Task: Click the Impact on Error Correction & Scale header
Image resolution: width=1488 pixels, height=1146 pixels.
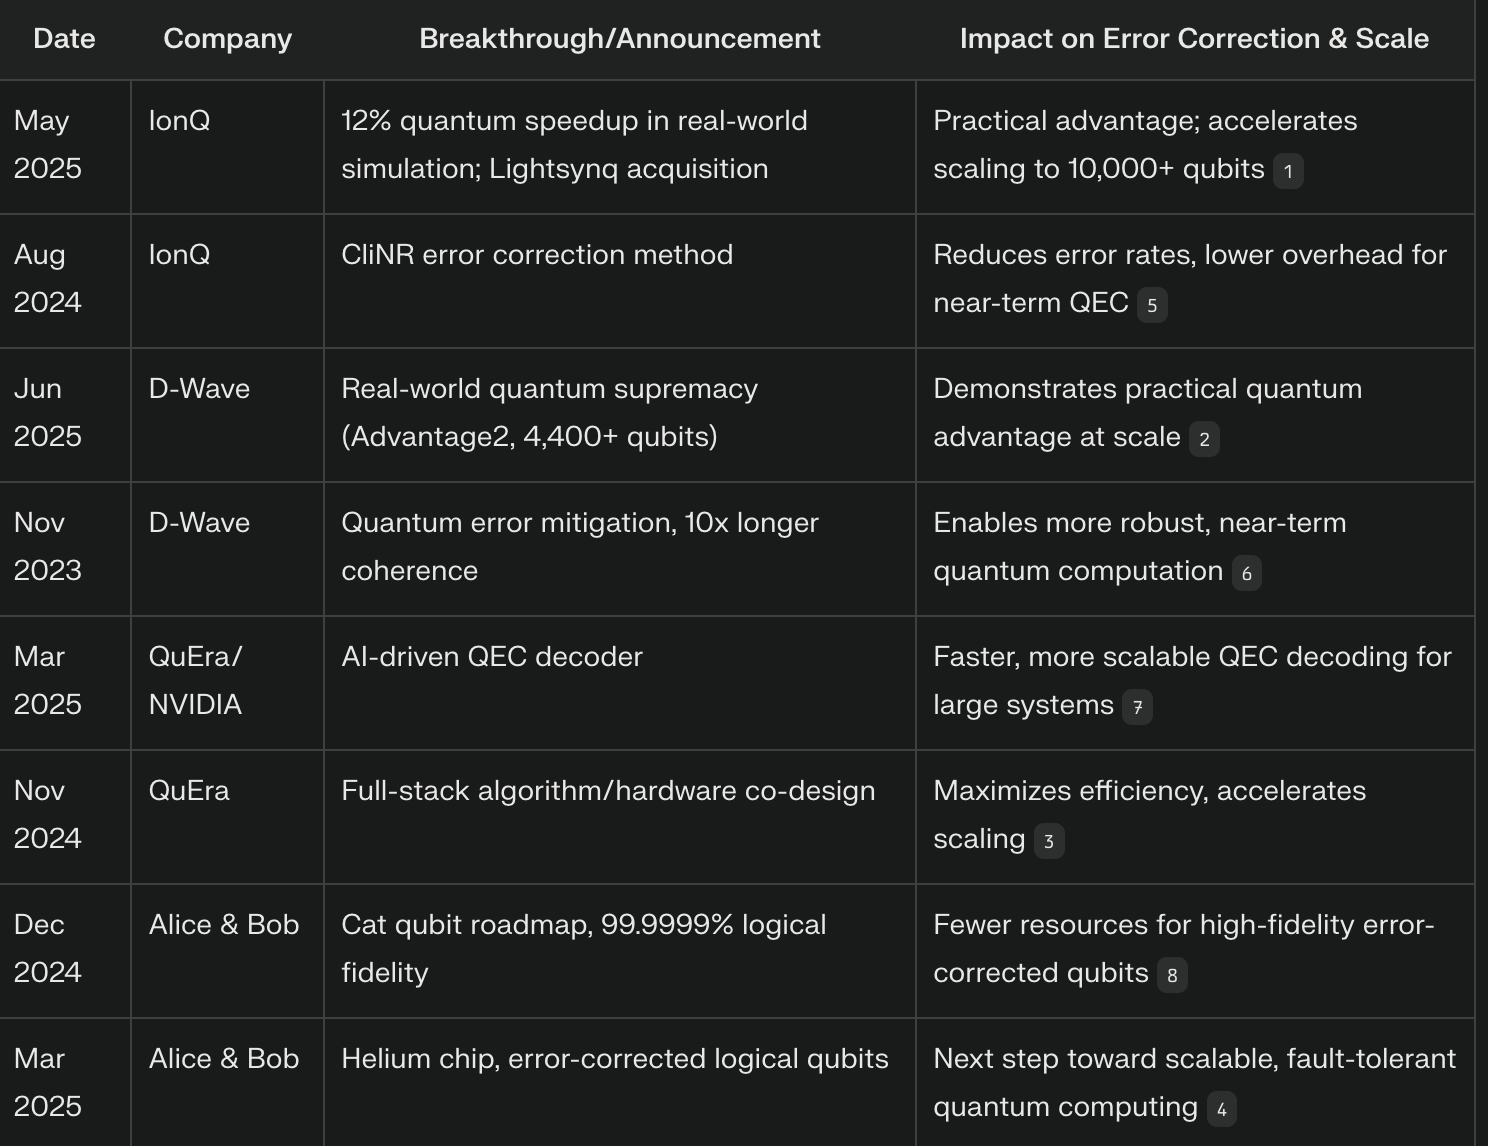Action: pos(1194,39)
